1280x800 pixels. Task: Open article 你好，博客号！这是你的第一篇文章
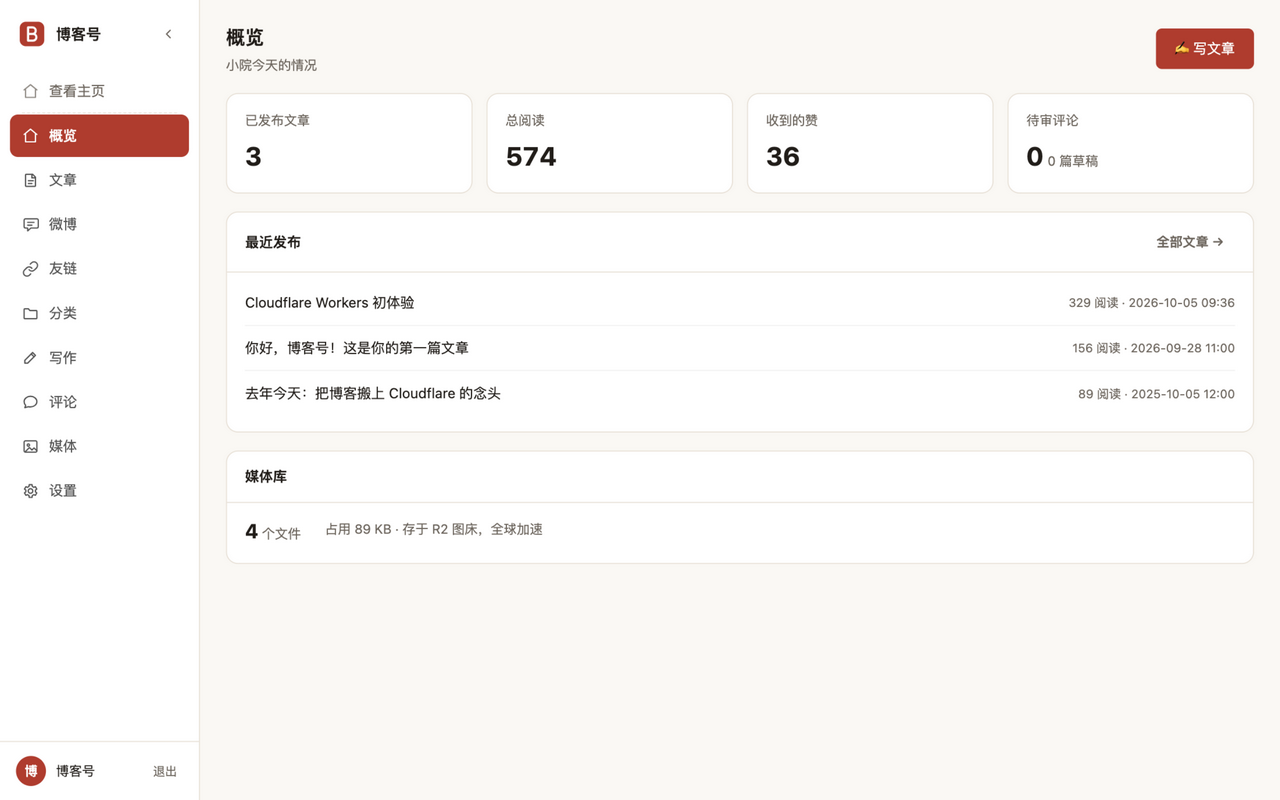357,348
